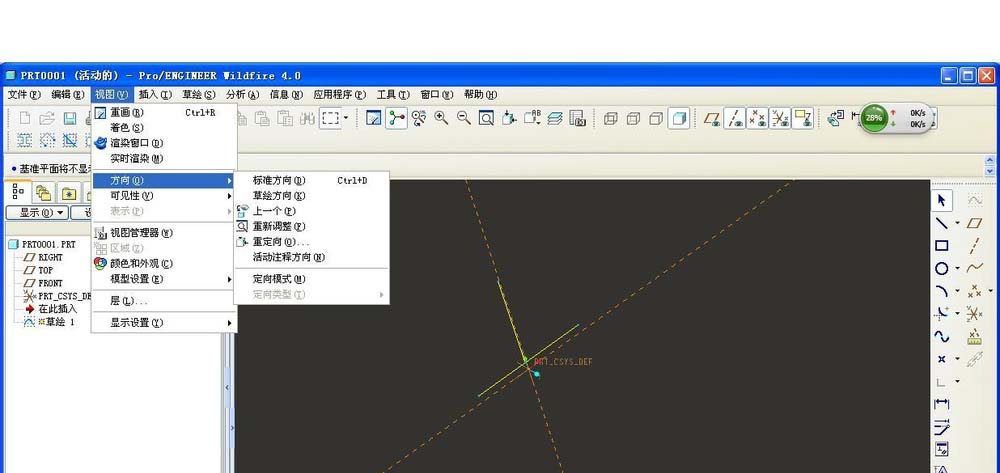Open the folder browser tab
This screenshot has width=1000, height=473.
(x=43, y=193)
